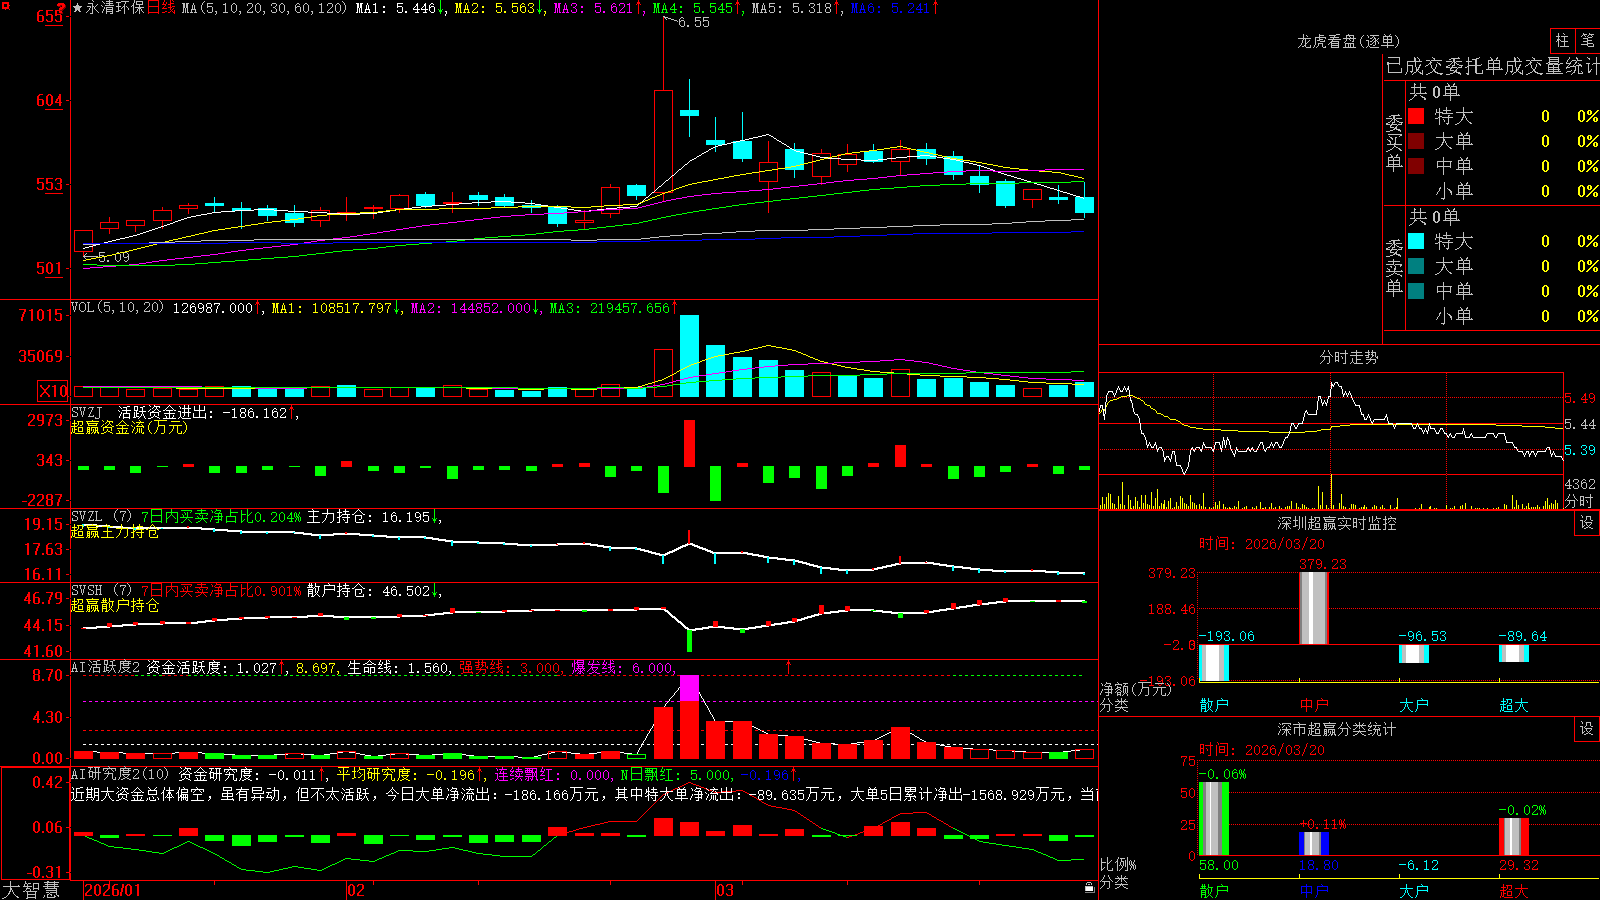
Task: Click the 超赢资金流(万元) label
Action: click(x=129, y=427)
